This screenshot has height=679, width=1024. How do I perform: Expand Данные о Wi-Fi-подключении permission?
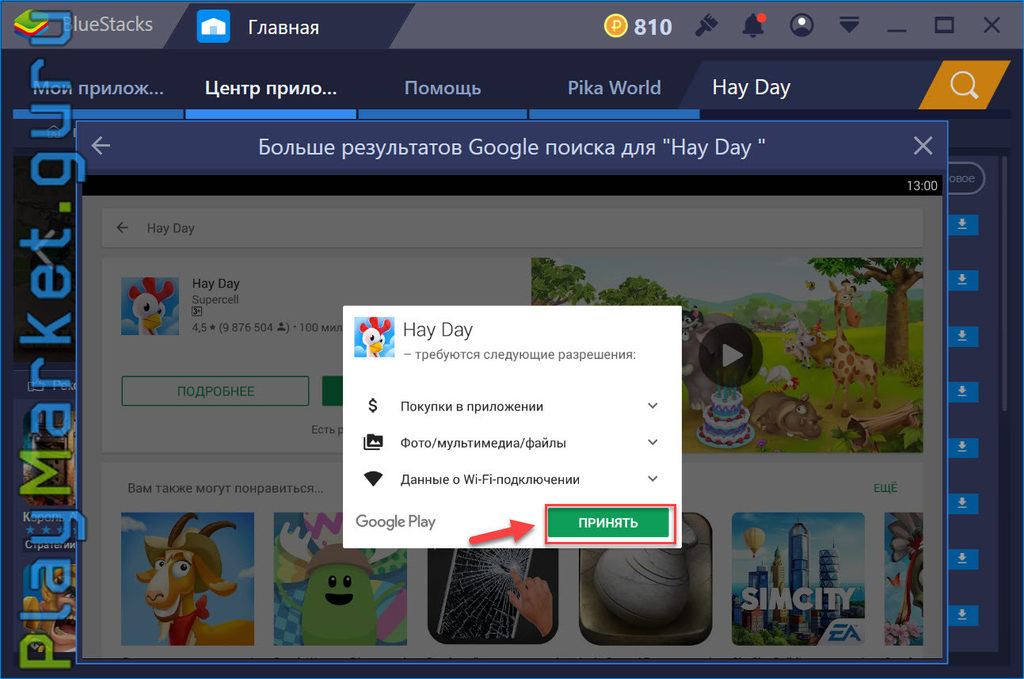point(652,479)
